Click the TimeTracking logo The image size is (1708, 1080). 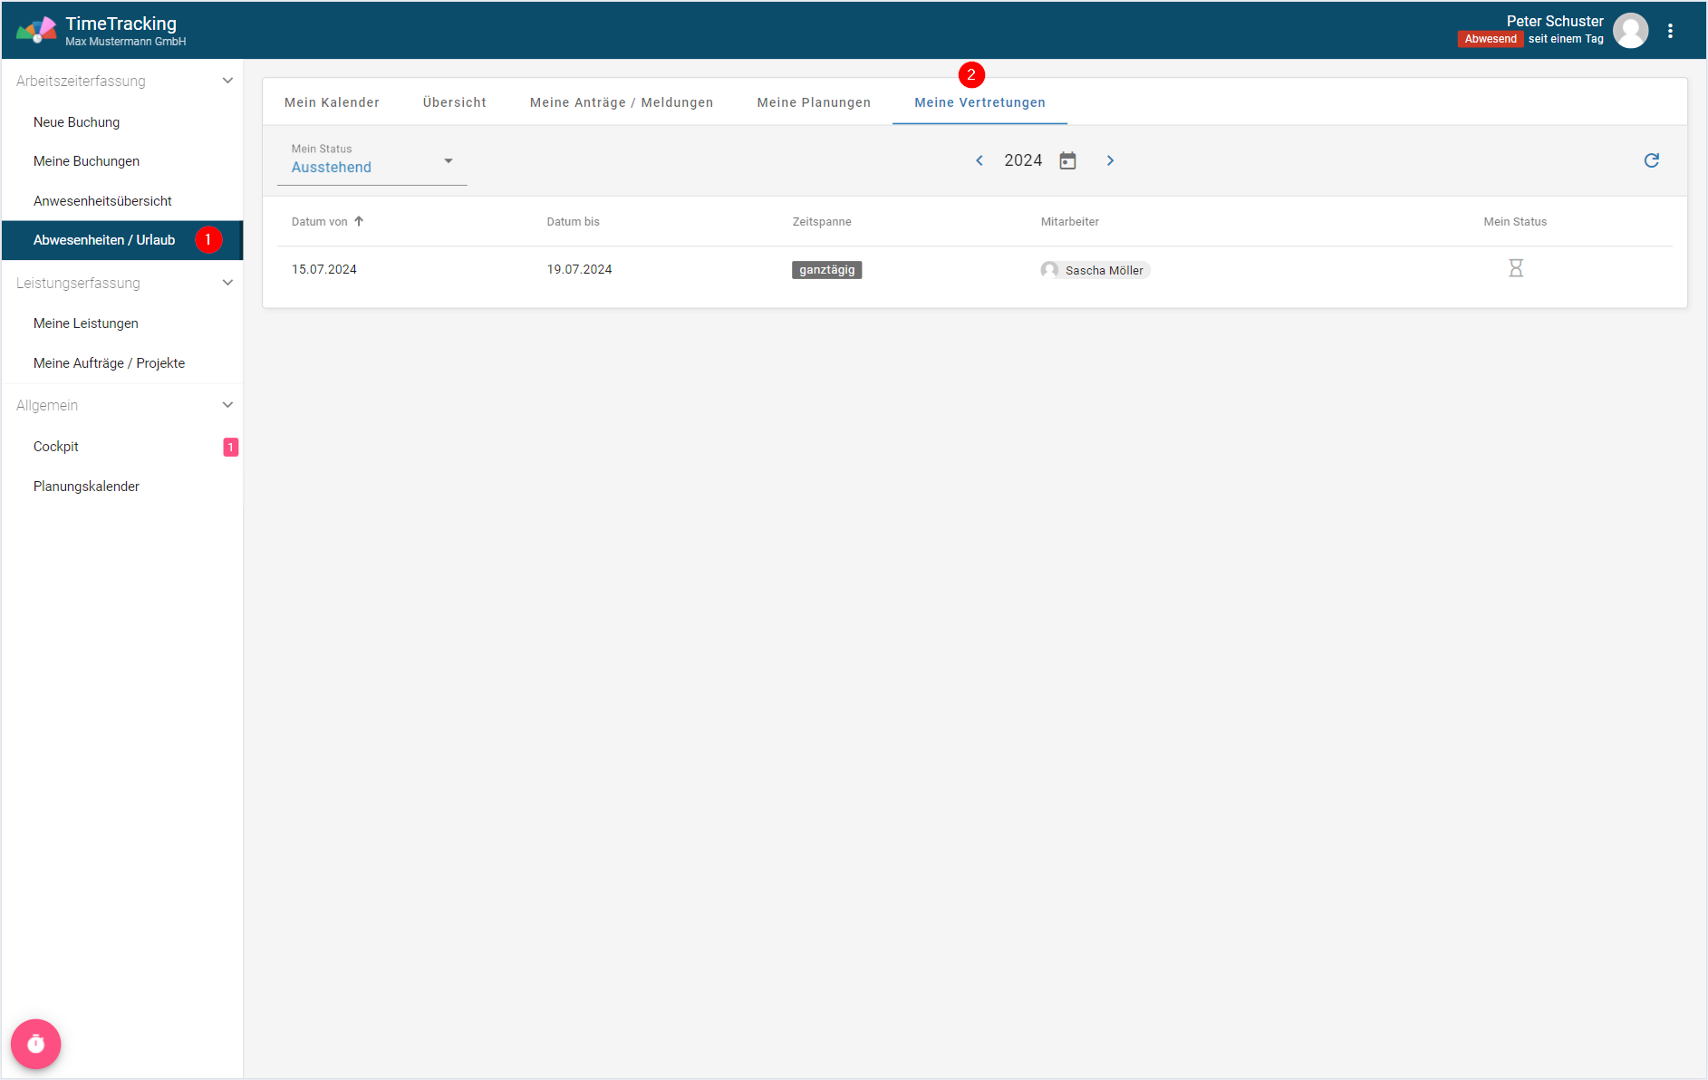36,31
